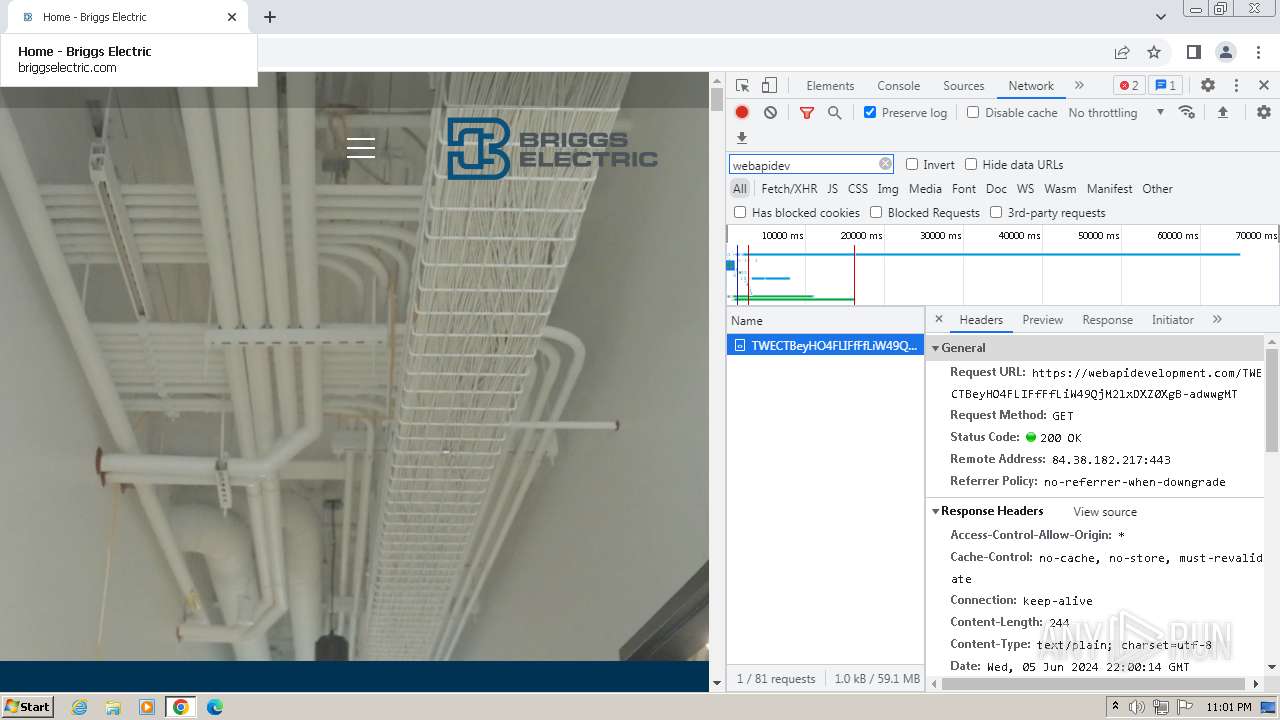
Task: Activate the inspect element picker icon
Action: (x=742, y=86)
